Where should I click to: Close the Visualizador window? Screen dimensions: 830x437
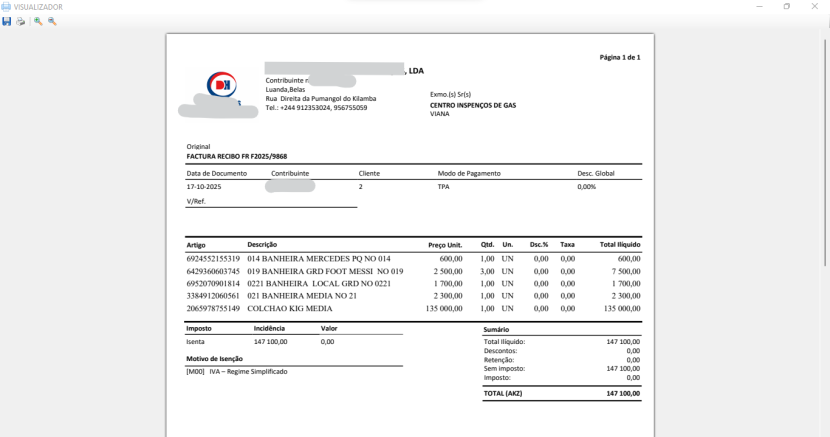(x=815, y=6)
